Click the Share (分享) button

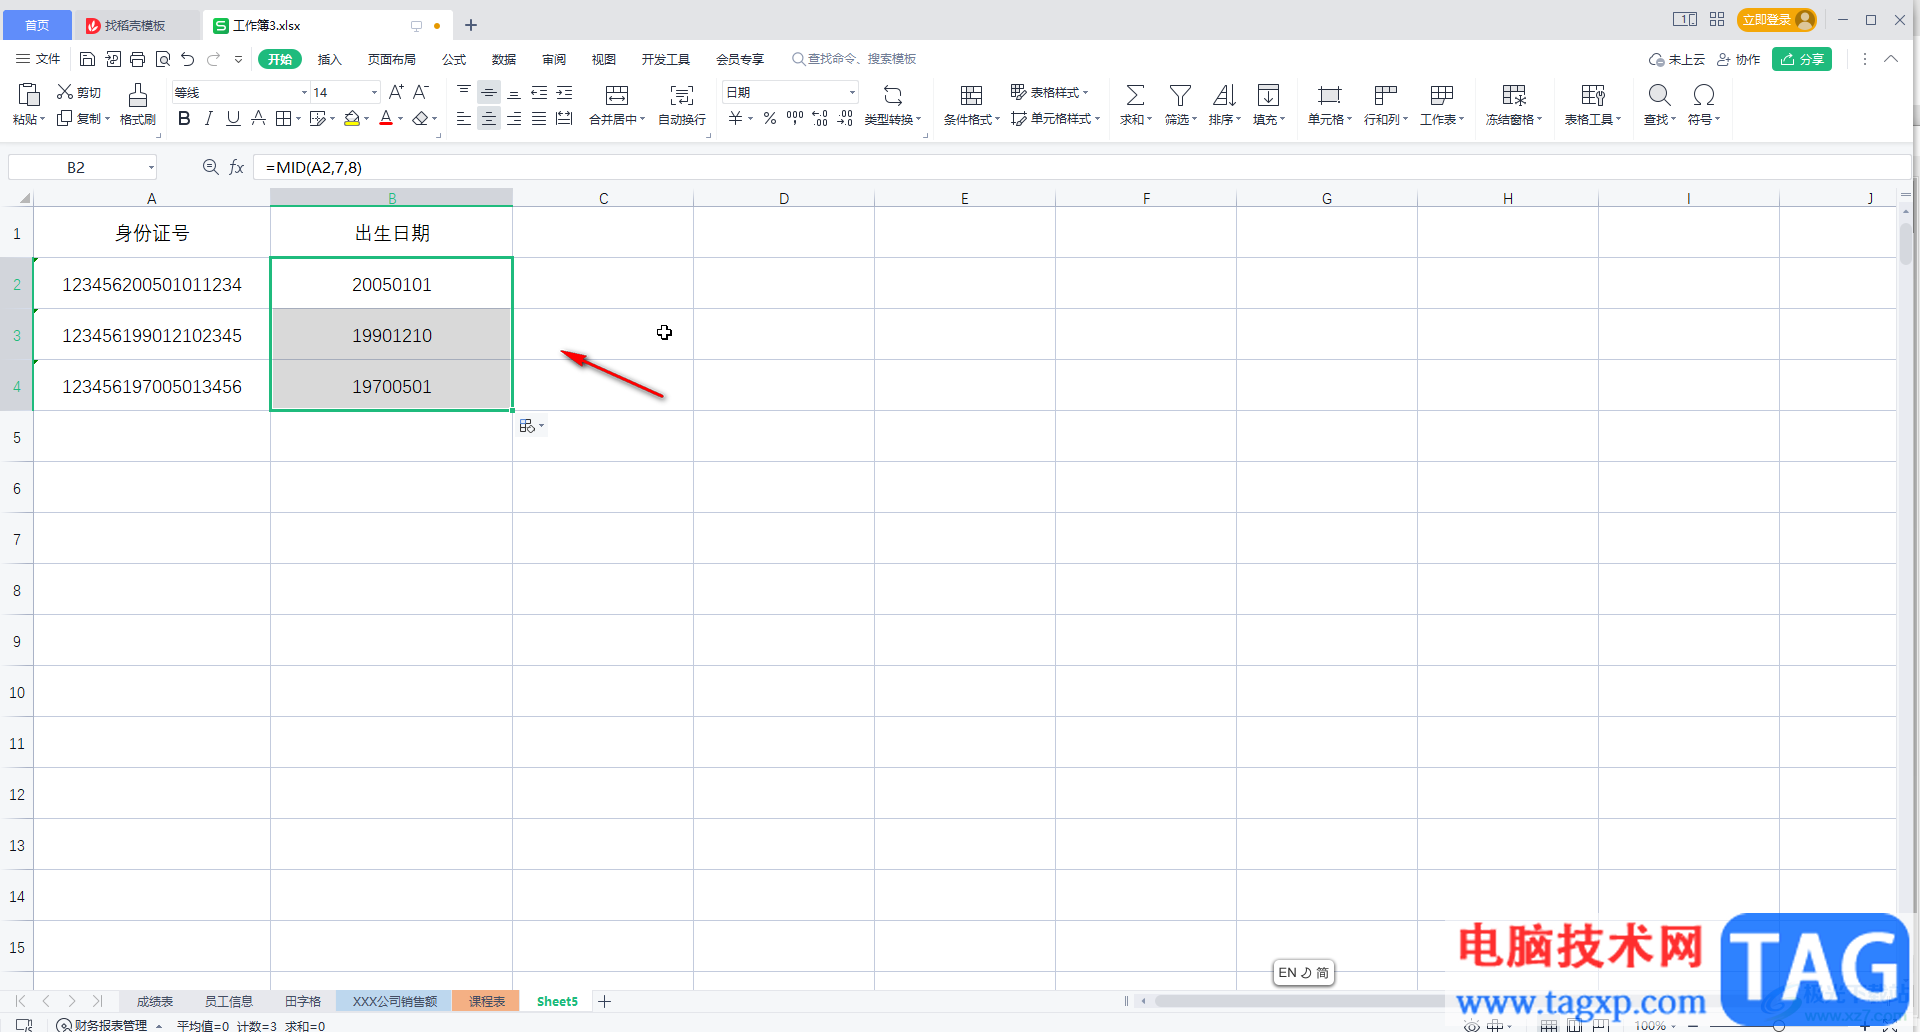coord(1802,59)
